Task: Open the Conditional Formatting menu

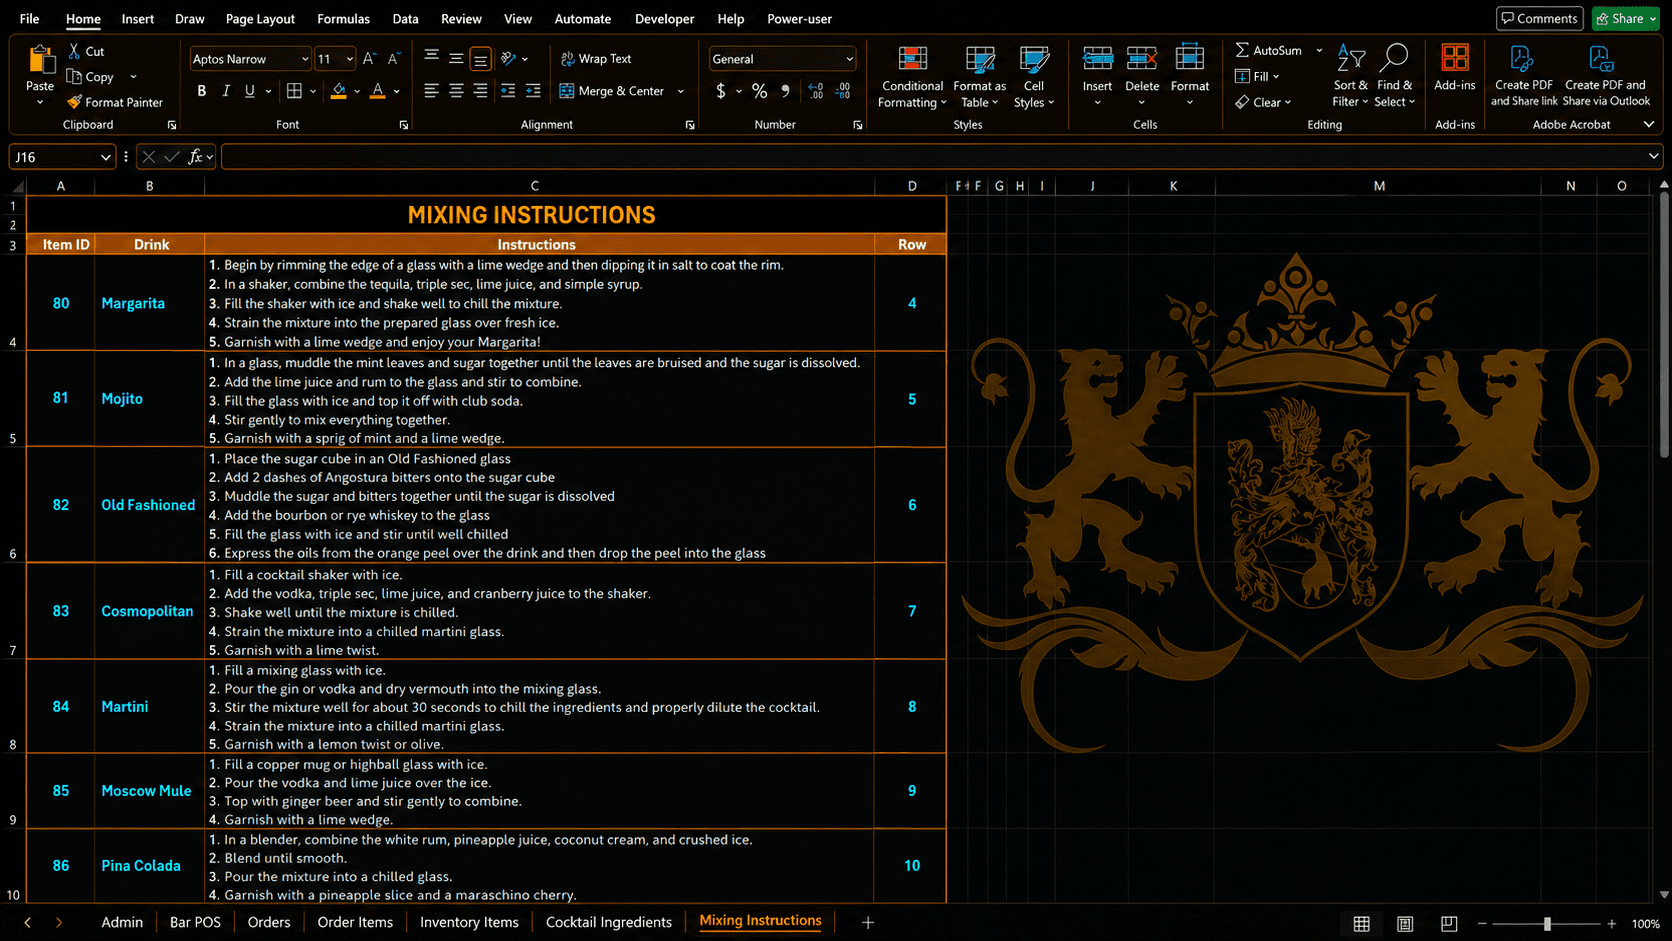Action: (911, 77)
